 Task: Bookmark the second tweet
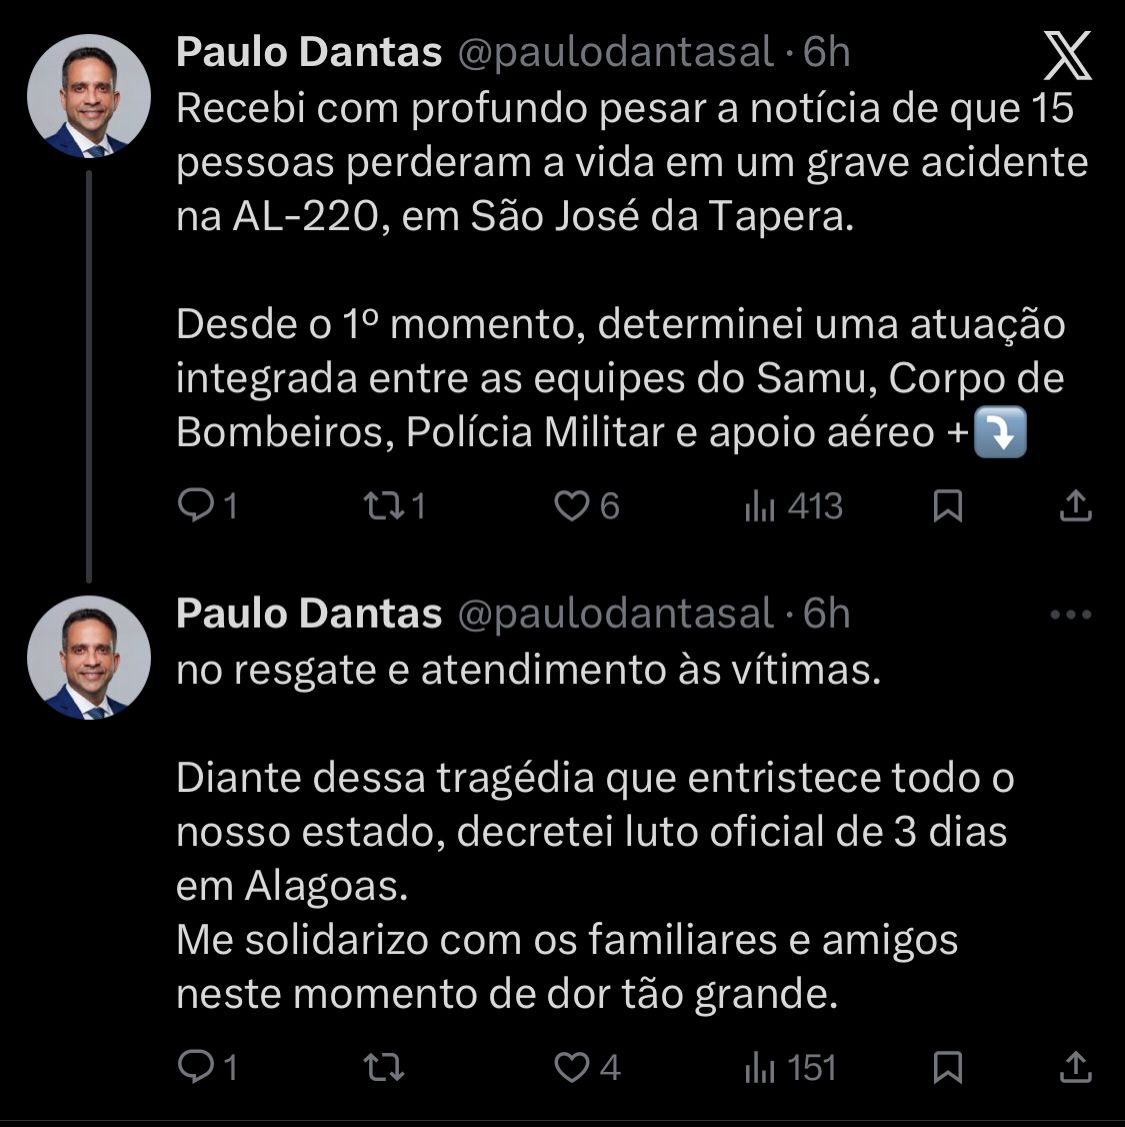[947, 1068]
